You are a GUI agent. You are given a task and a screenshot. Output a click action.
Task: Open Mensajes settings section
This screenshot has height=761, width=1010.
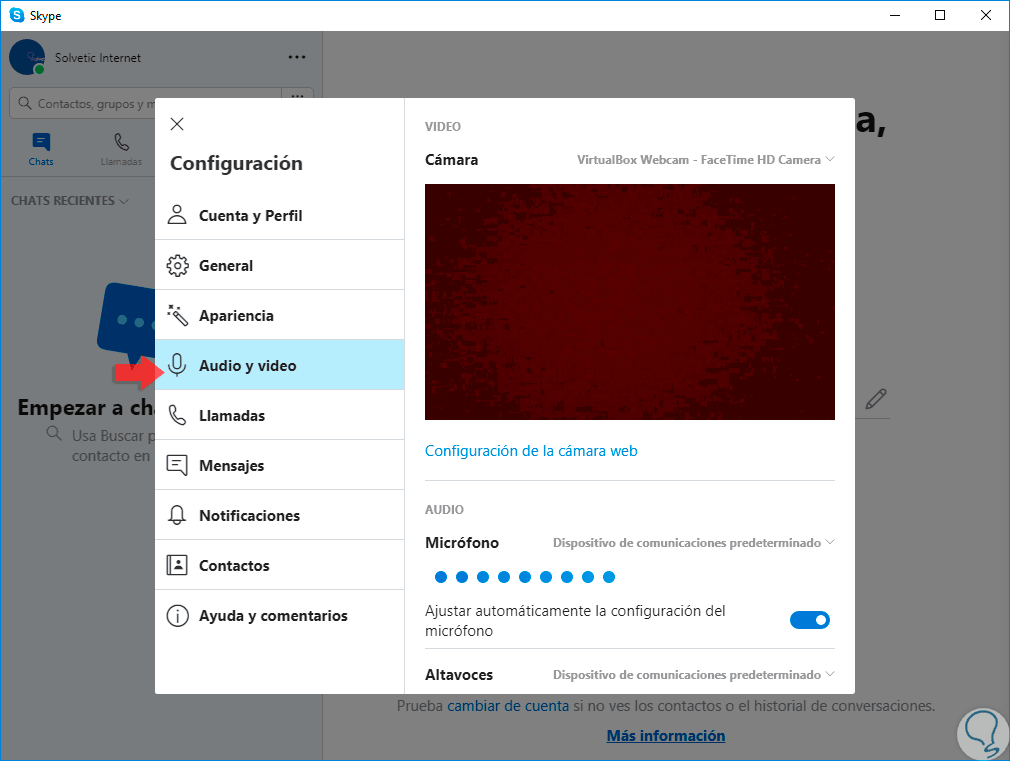click(x=280, y=465)
